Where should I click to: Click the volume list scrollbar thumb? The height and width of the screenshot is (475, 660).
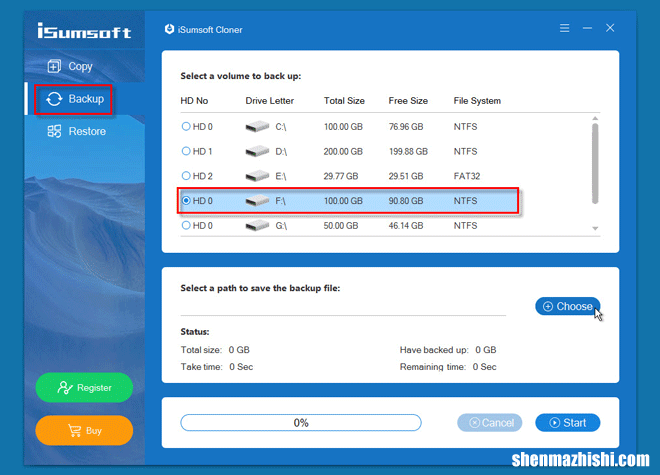(x=595, y=163)
